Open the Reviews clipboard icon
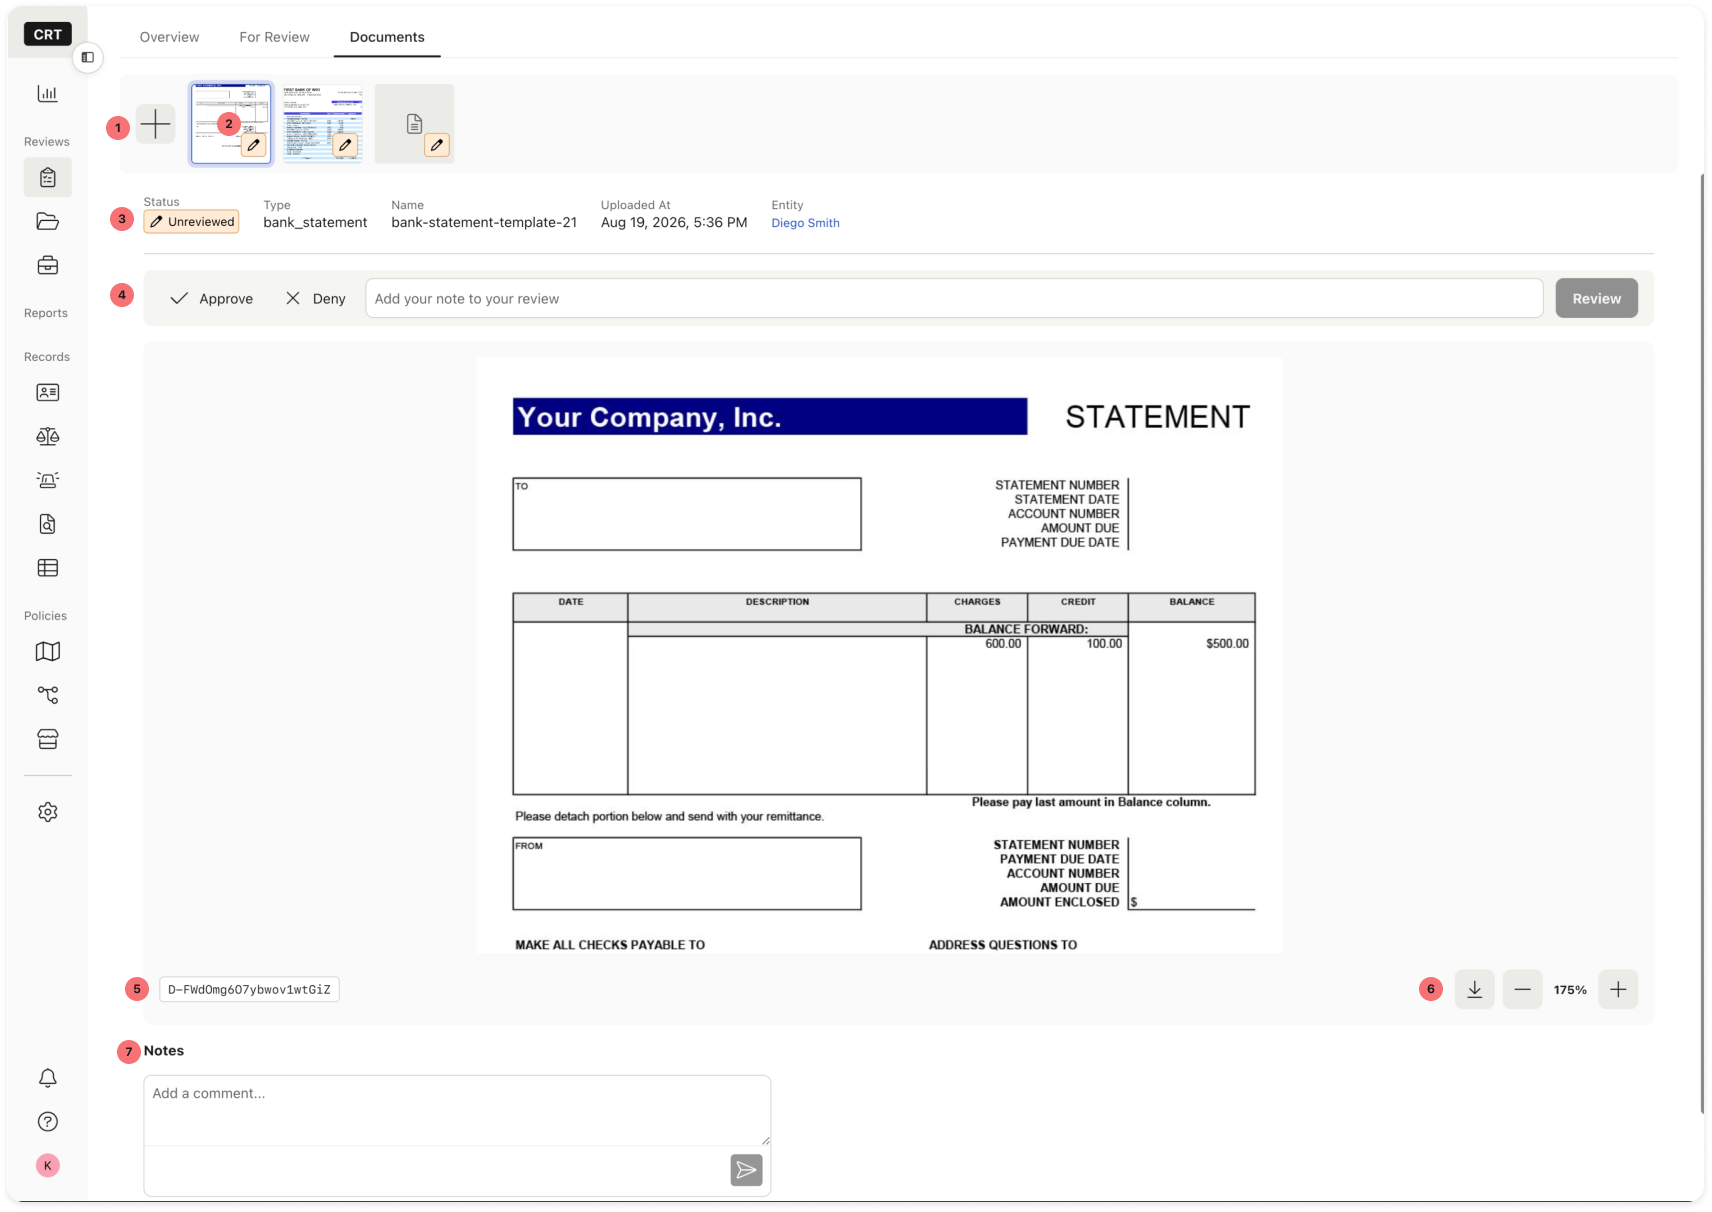This screenshot has width=1712, height=1212. pyautogui.click(x=47, y=178)
